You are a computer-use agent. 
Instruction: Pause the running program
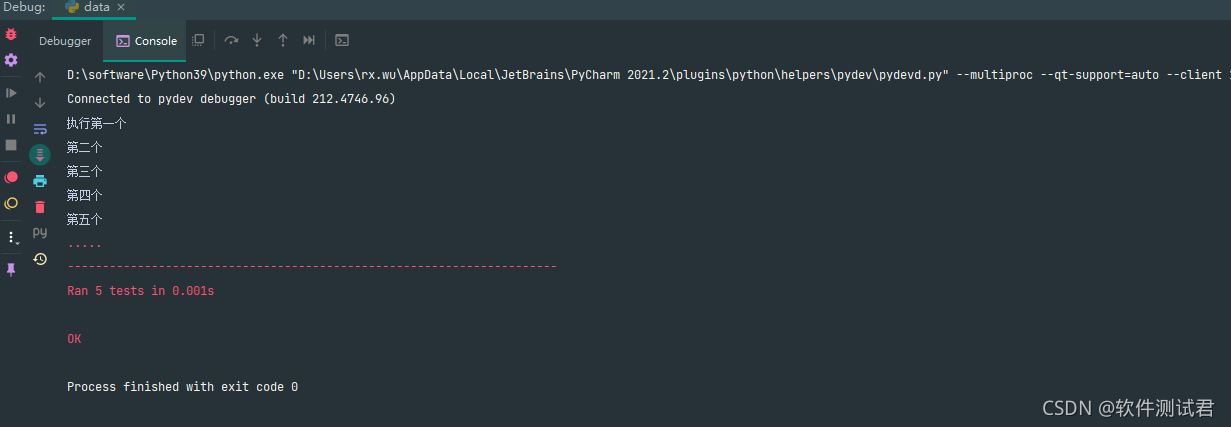tap(11, 118)
